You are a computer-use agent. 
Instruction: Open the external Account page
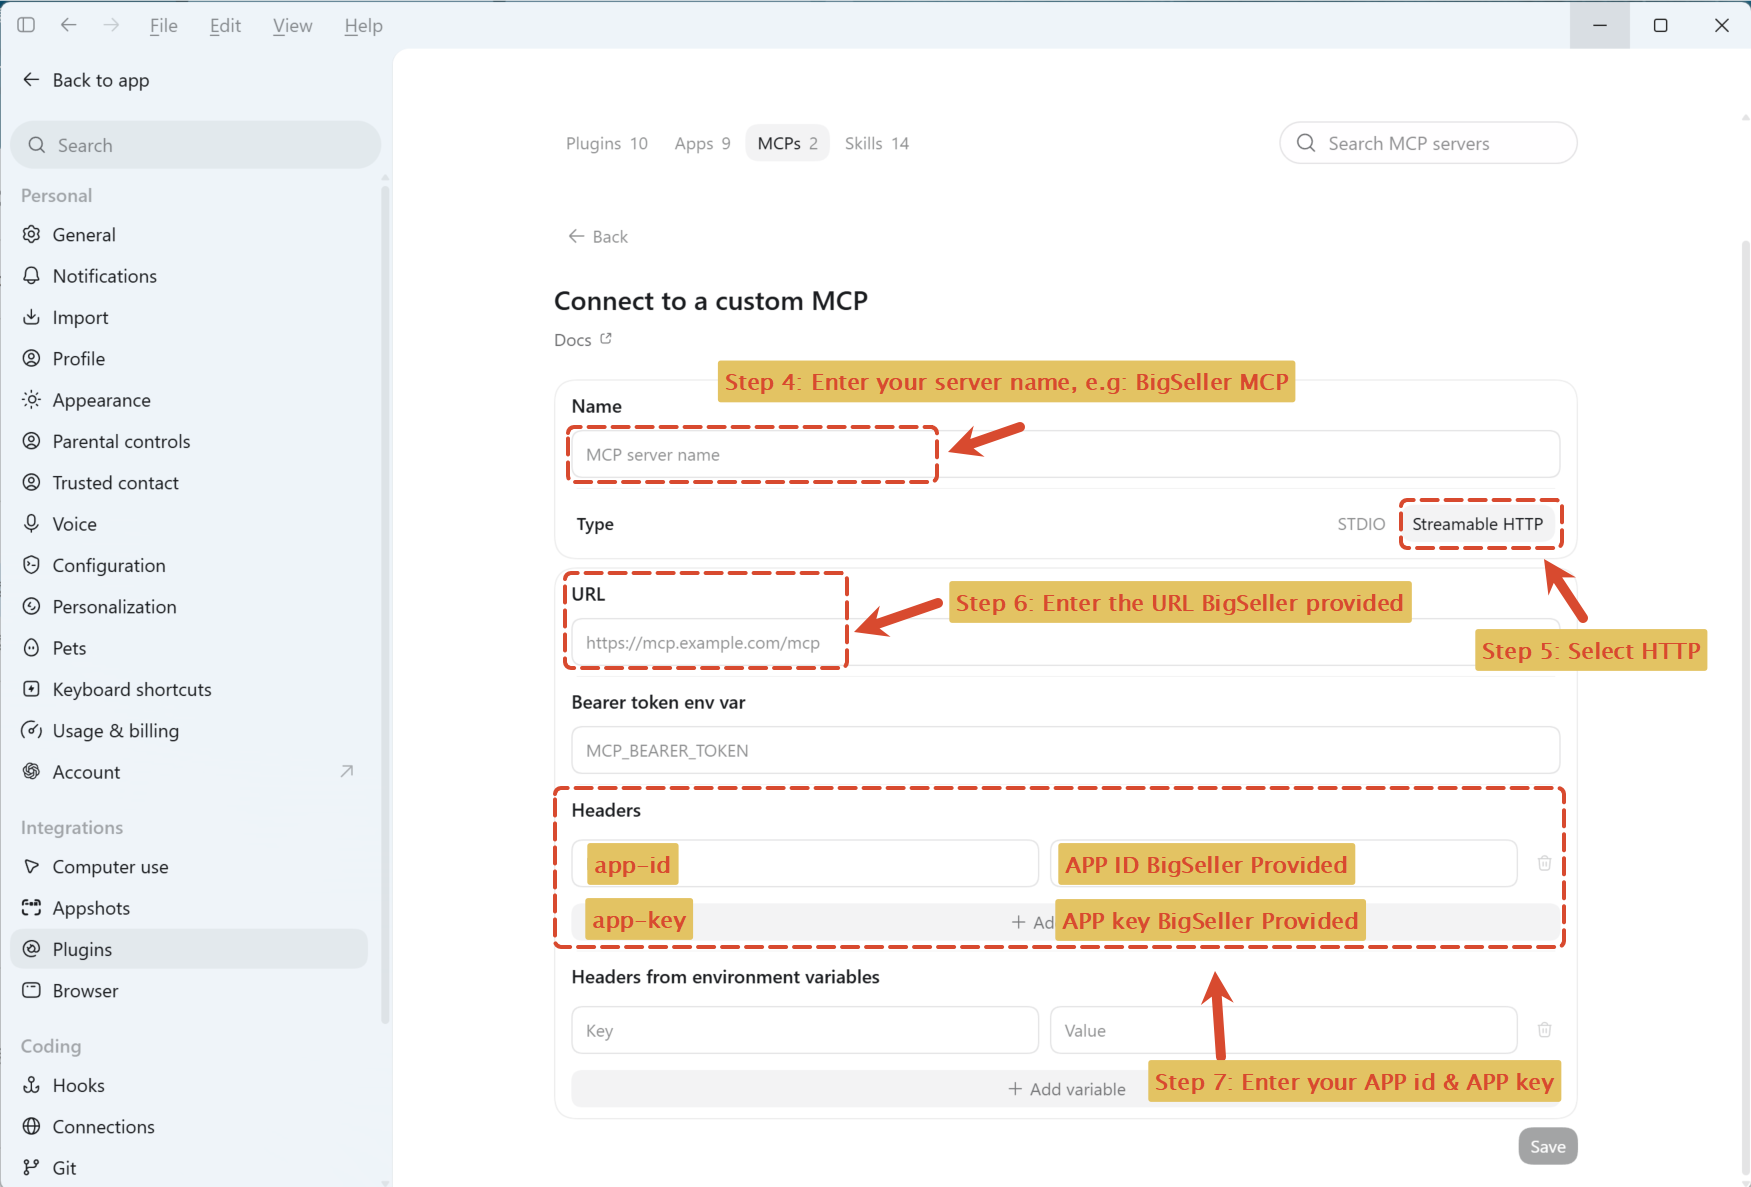point(189,772)
